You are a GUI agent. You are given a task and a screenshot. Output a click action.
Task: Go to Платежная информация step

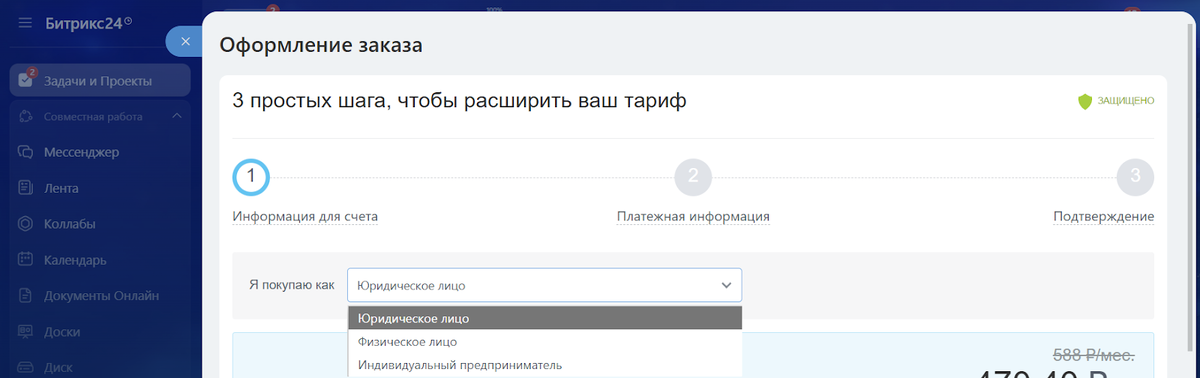pyautogui.click(x=693, y=216)
